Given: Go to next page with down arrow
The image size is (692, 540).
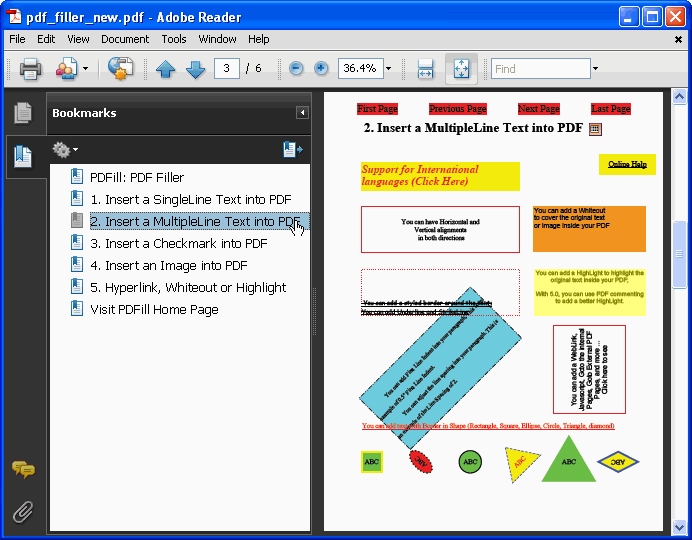Looking at the screenshot, I should [x=196, y=69].
